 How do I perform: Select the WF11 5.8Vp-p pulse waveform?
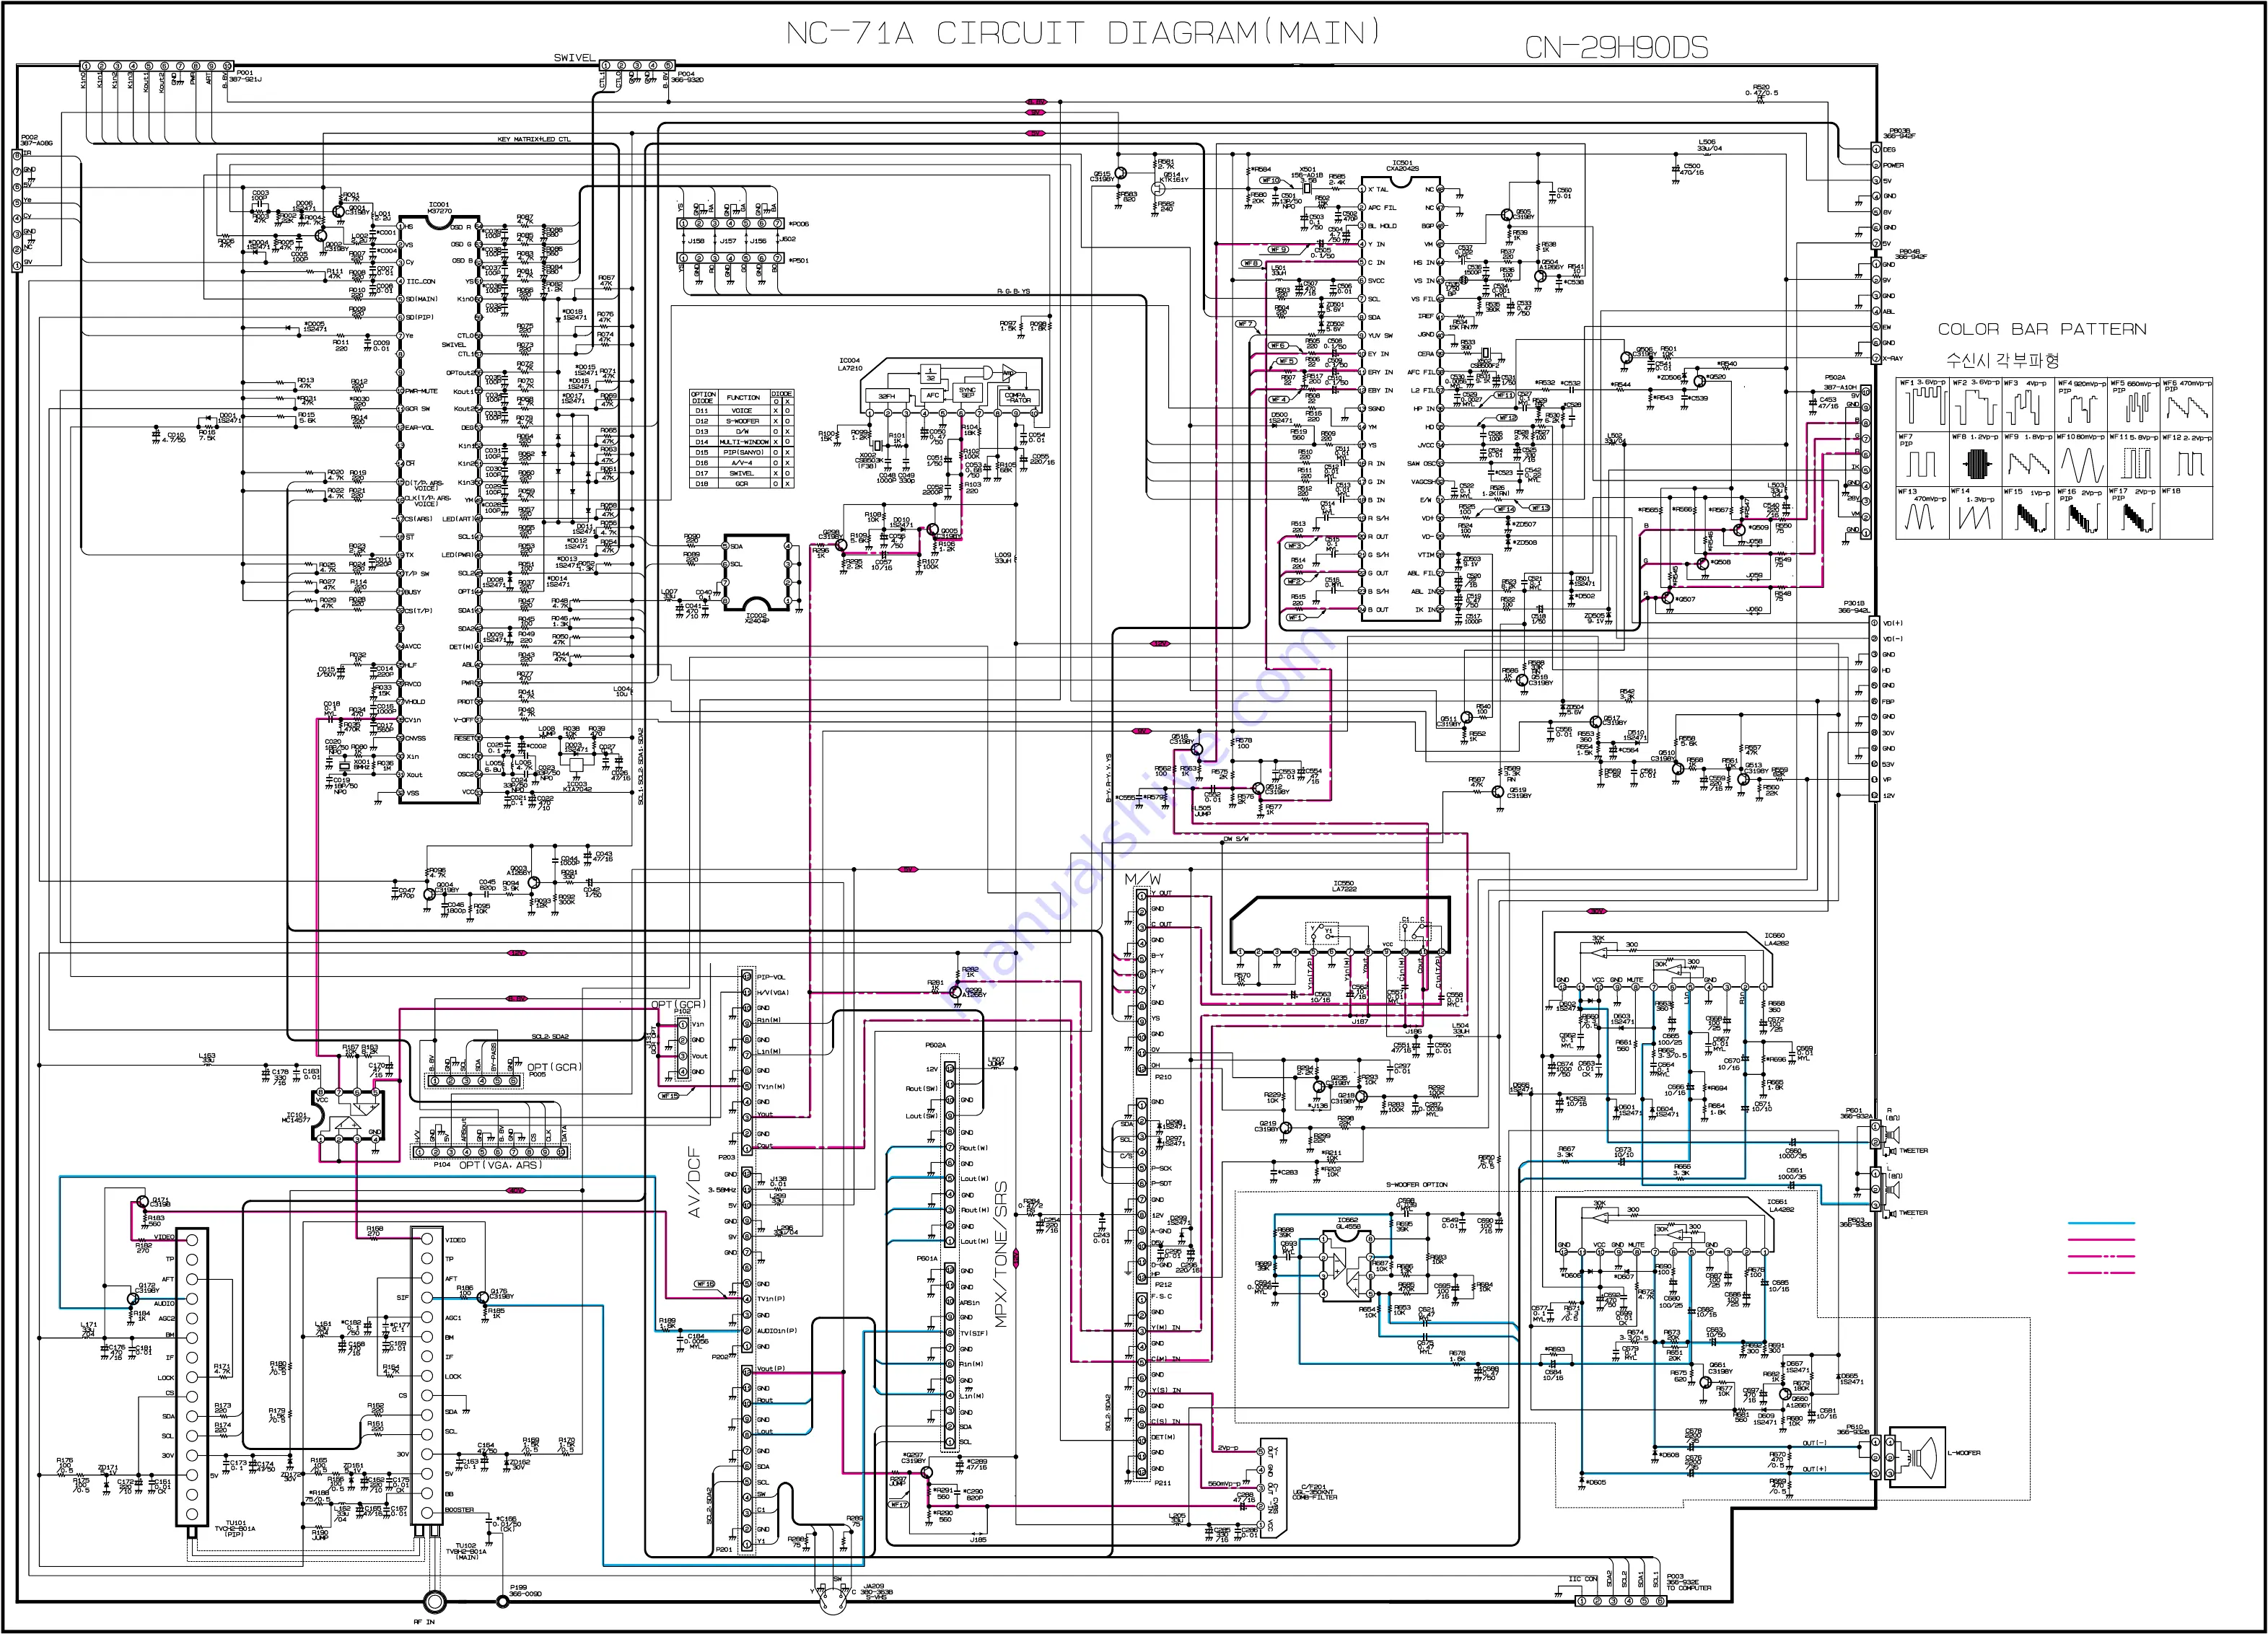[x=2134, y=459]
